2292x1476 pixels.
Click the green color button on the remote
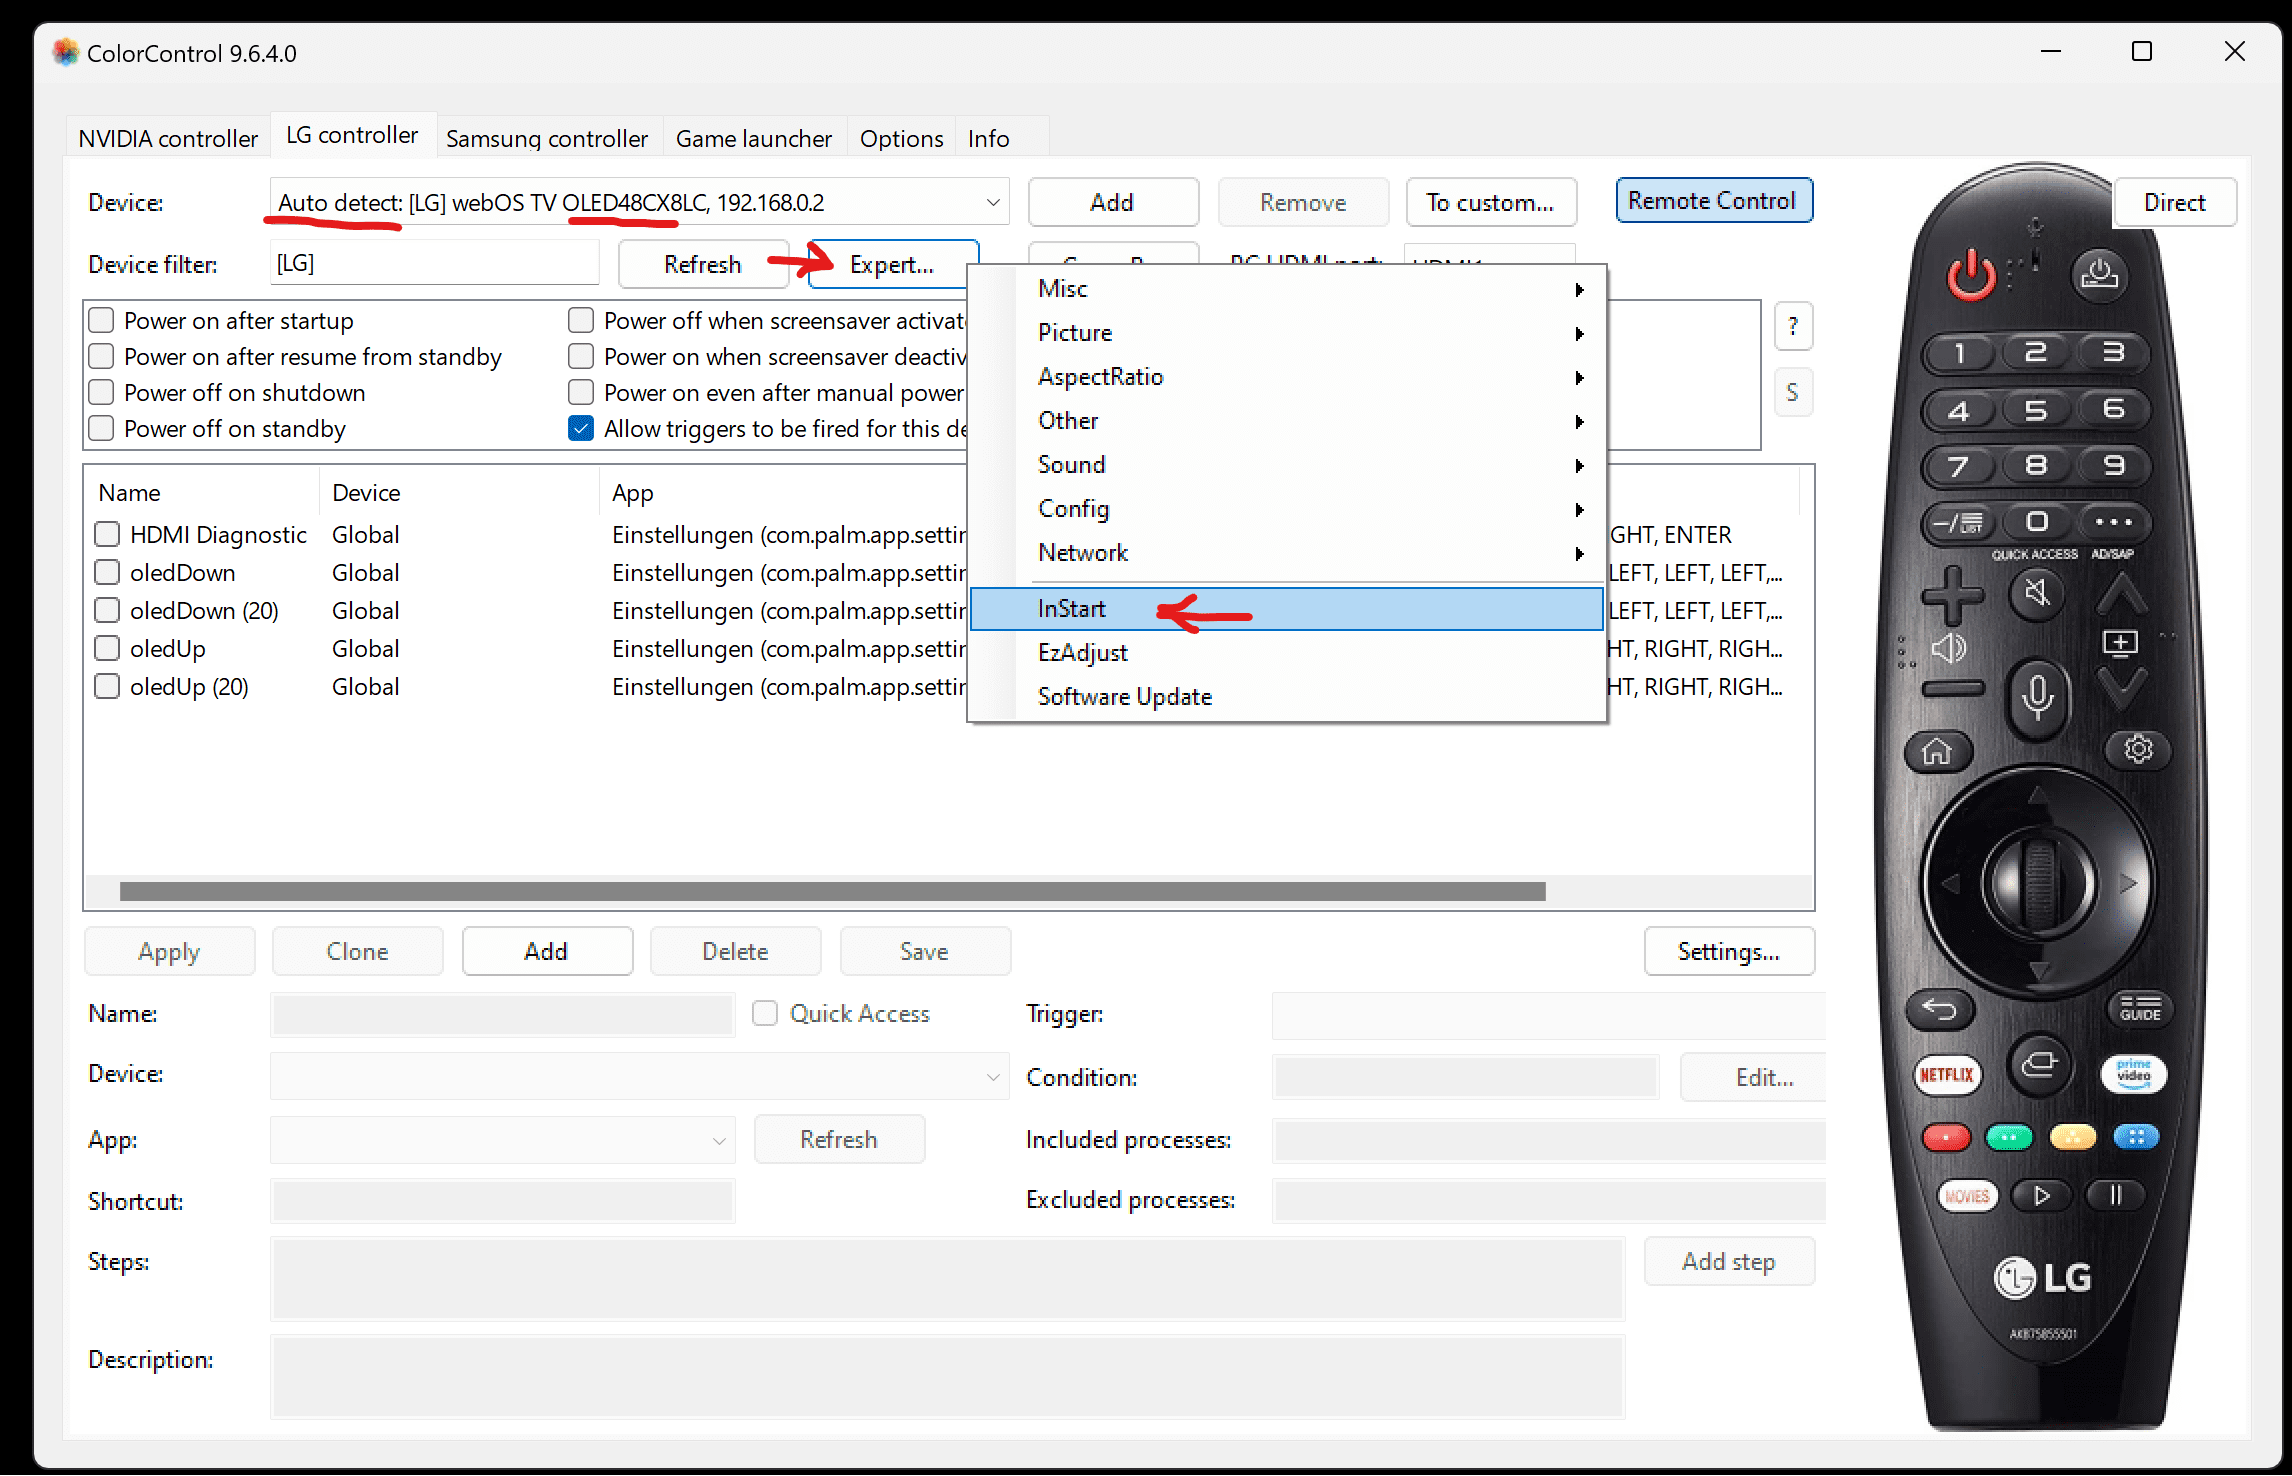pyautogui.click(x=2009, y=1138)
